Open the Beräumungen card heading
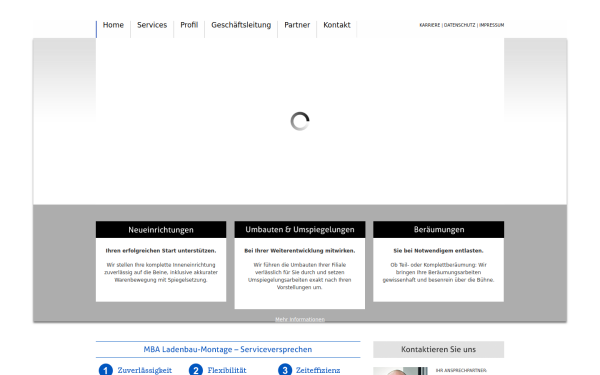Image resolution: width=600 pixels, height=375 pixels. point(439,230)
